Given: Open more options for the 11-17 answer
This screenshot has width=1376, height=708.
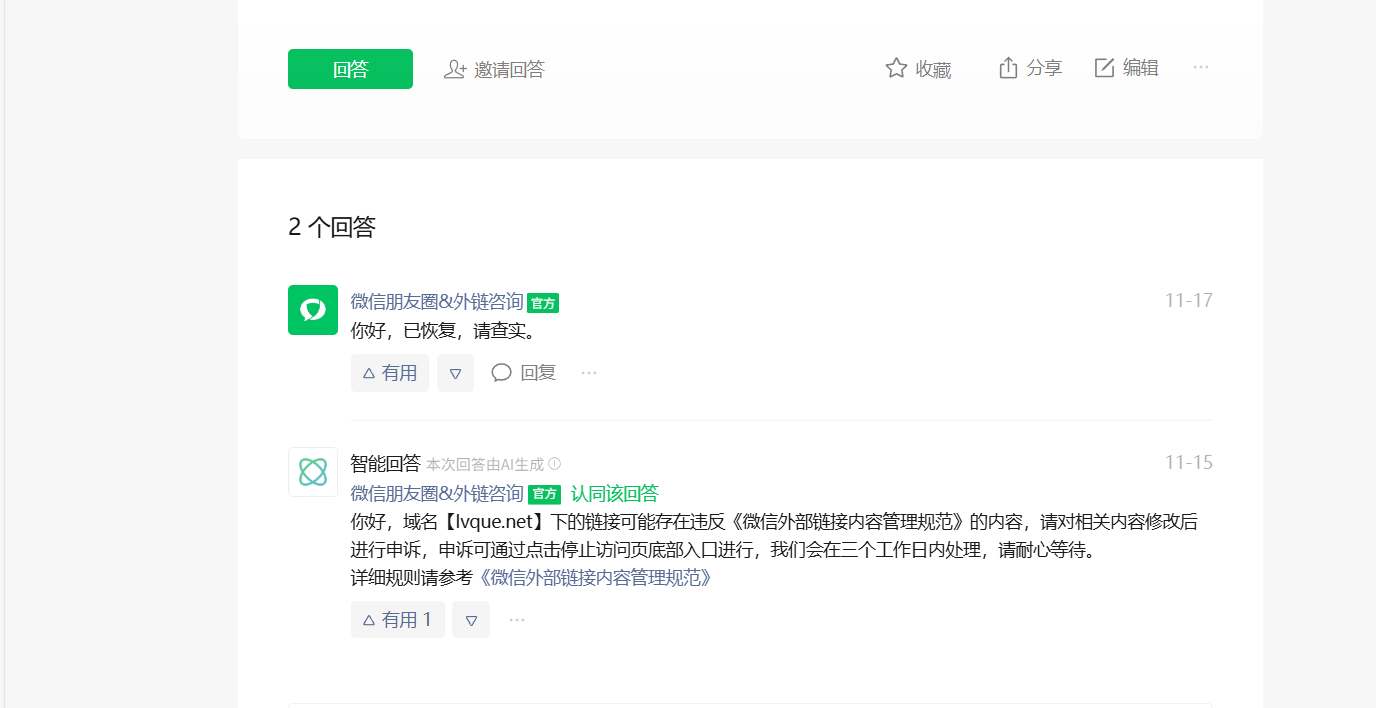Looking at the screenshot, I should pyautogui.click(x=589, y=373).
